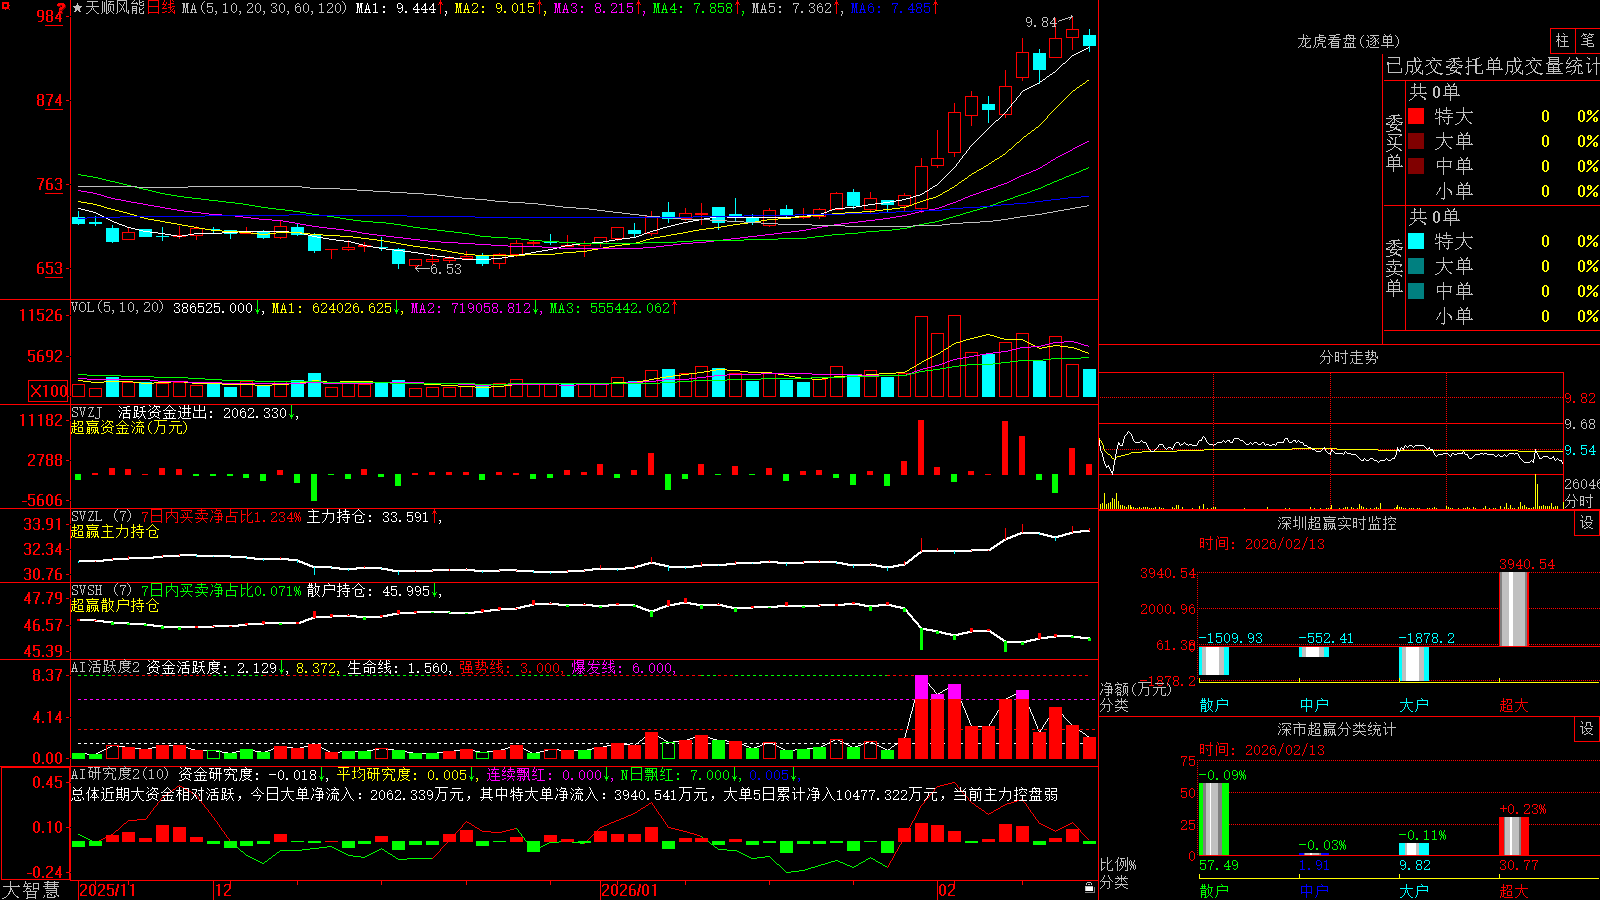Click the 超赢主力持仓 label
This screenshot has width=1600, height=900.
point(115,531)
